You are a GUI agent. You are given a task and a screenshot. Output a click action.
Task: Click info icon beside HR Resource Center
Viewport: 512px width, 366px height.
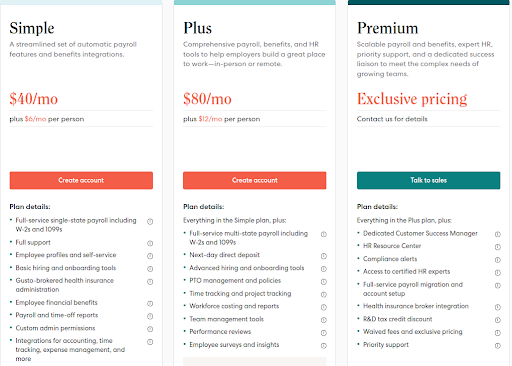pos(498,247)
